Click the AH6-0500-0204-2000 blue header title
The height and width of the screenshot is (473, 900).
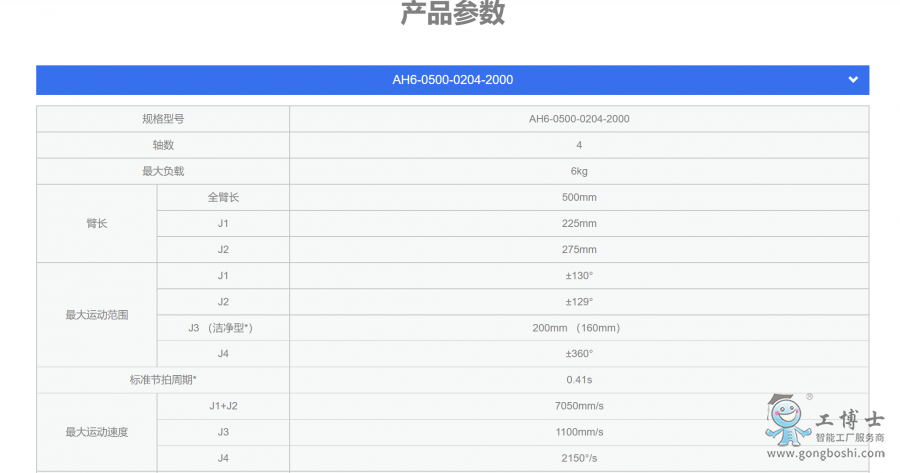tap(452, 80)
